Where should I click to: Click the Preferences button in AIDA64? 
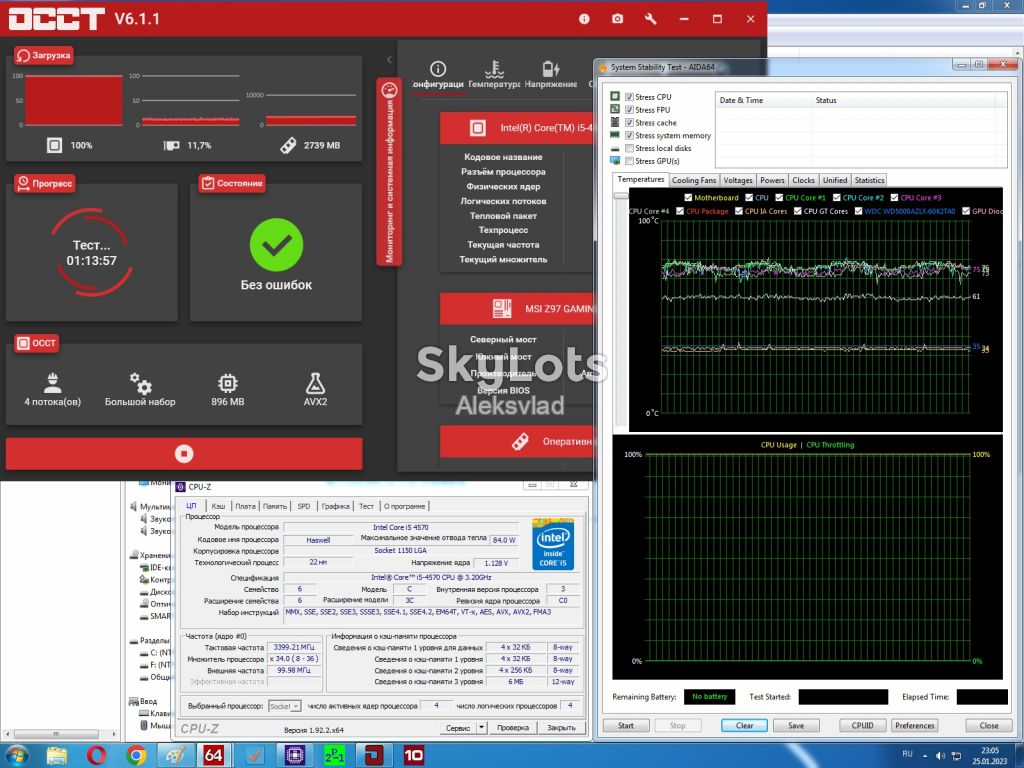tap(914, 726)
